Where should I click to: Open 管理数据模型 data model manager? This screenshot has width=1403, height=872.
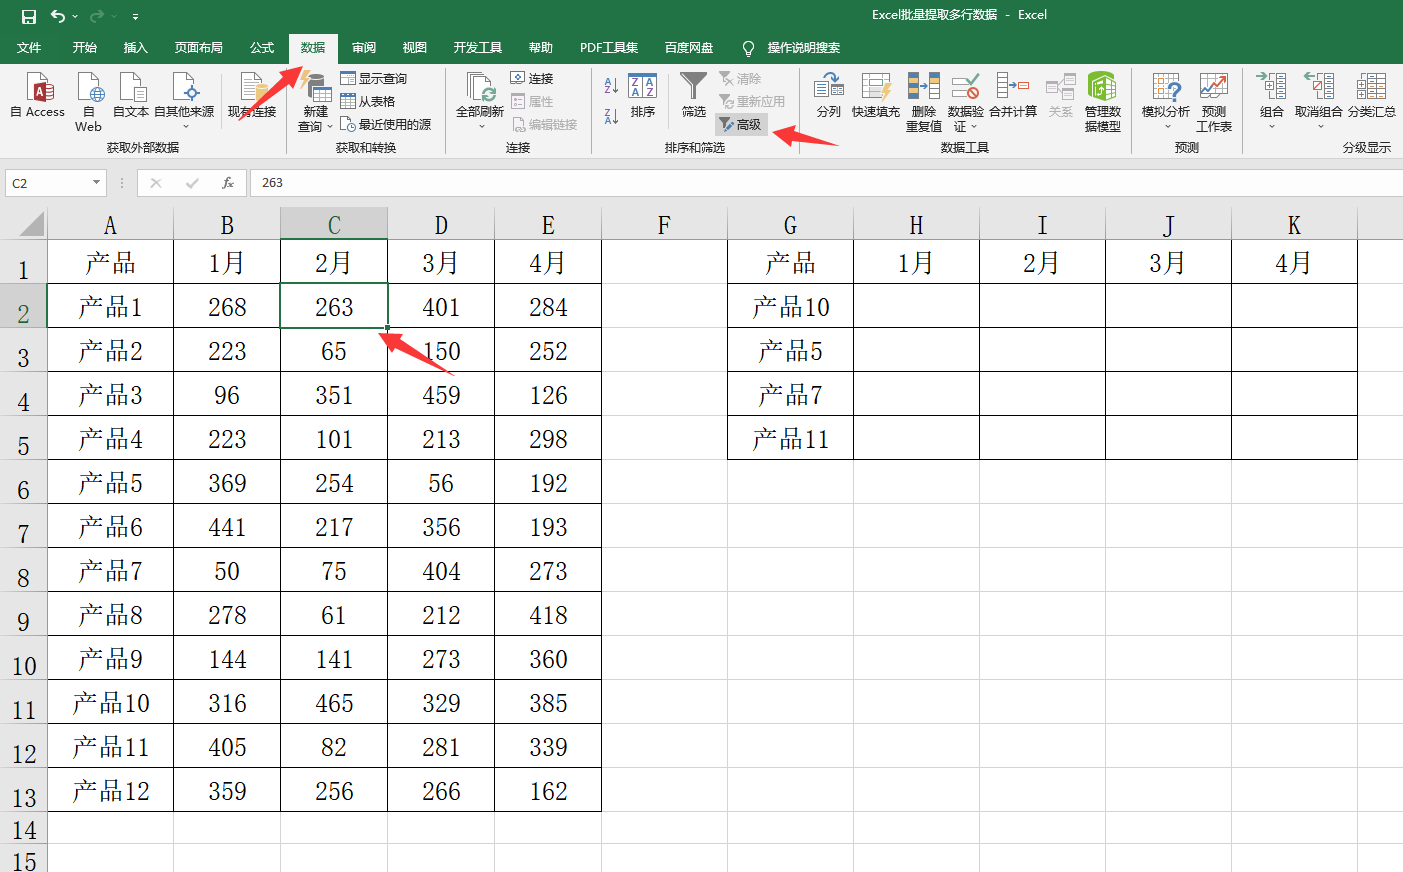[1102, 102]
